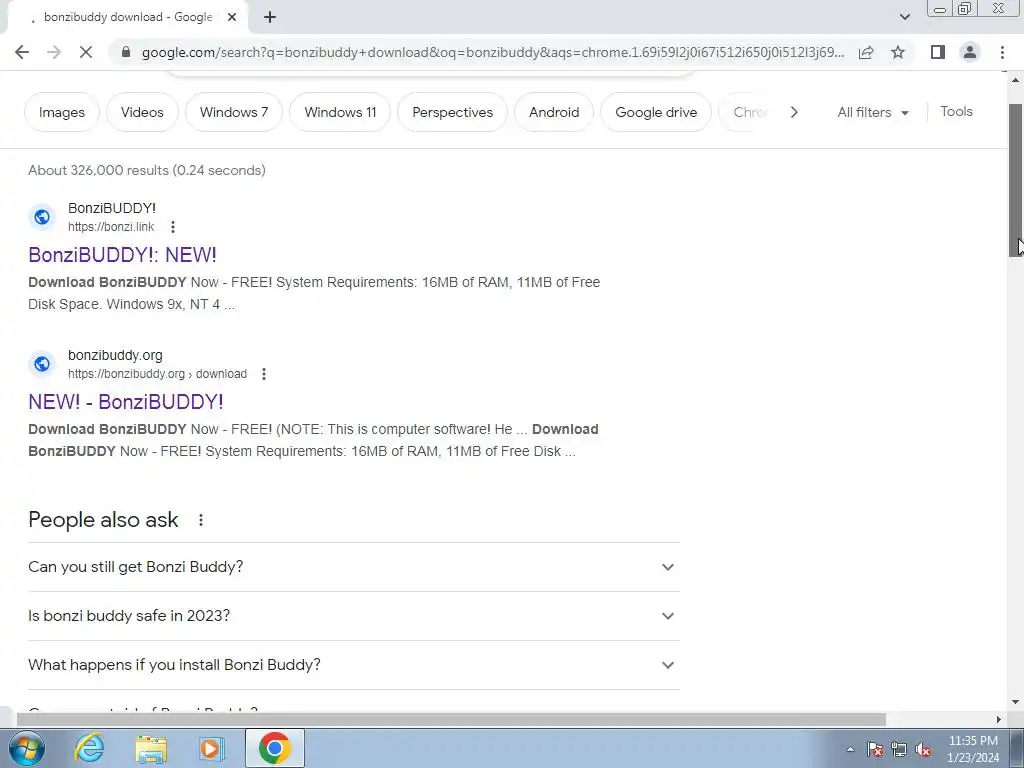Select the Perspectives filter chip
1024x768 pixels.
click(453, 112)
